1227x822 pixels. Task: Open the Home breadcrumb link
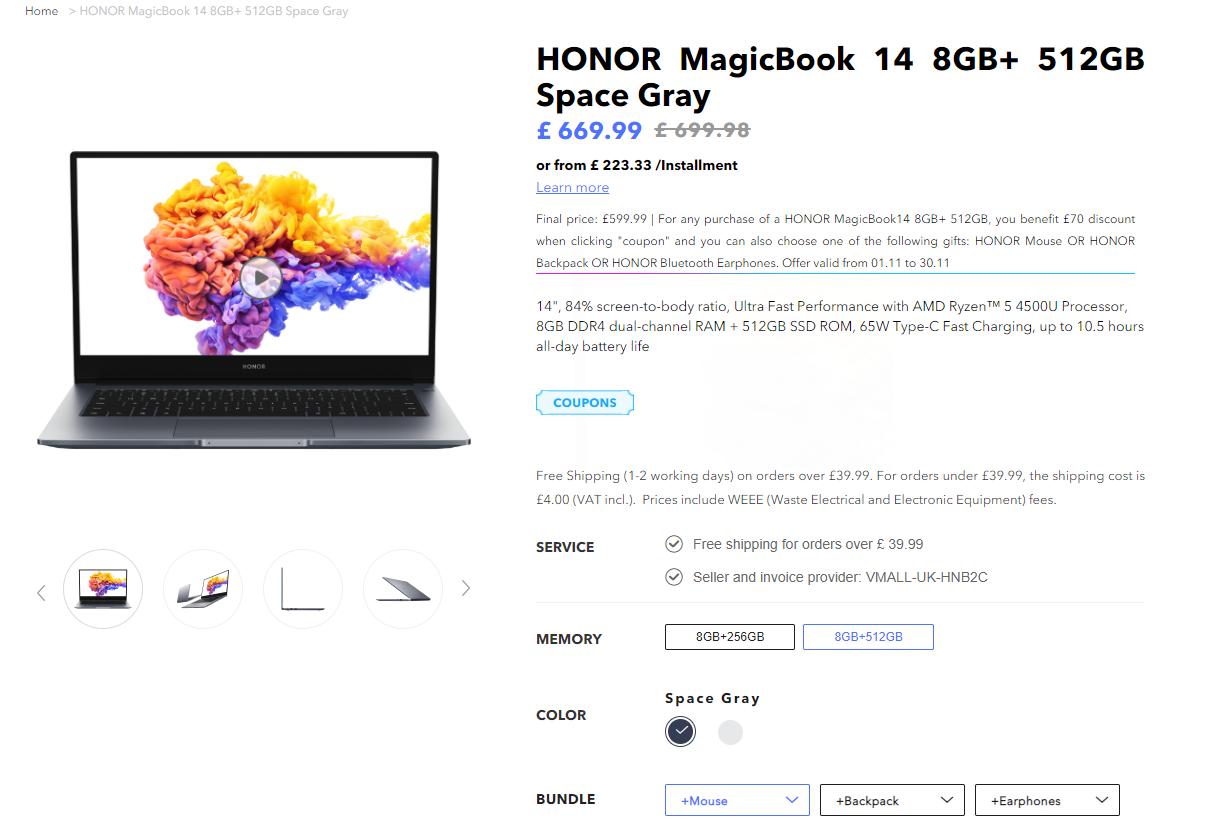point(42,11)
